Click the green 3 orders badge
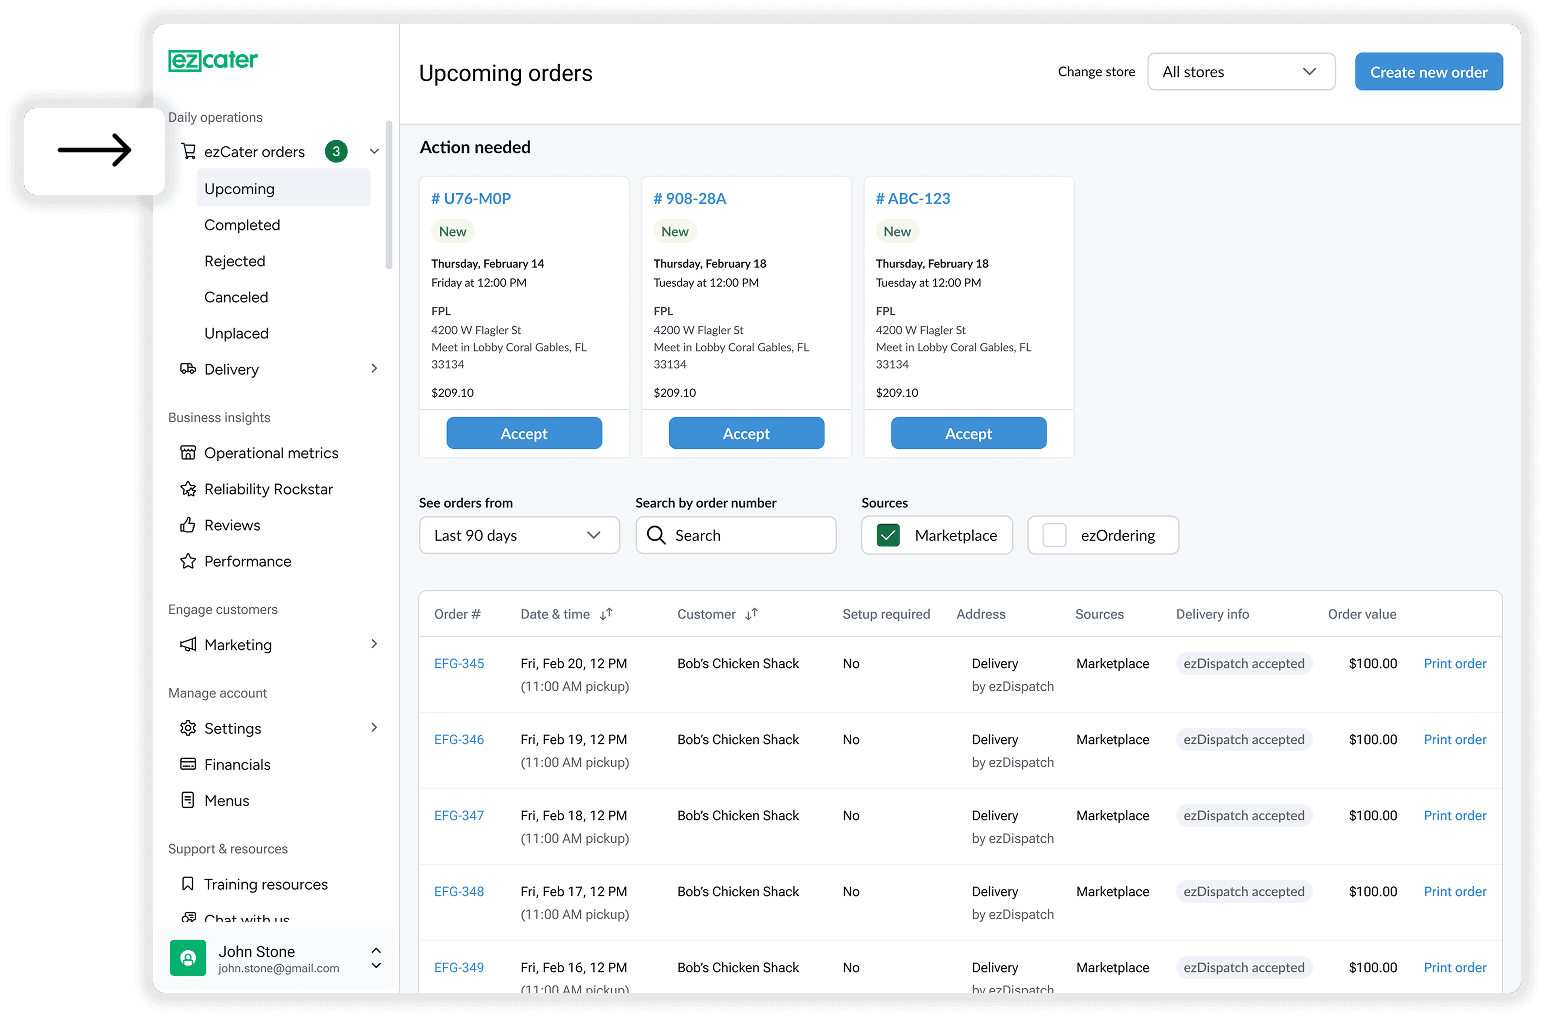The width and height of the screenshot is (1545, 1017). pos(336,151)
